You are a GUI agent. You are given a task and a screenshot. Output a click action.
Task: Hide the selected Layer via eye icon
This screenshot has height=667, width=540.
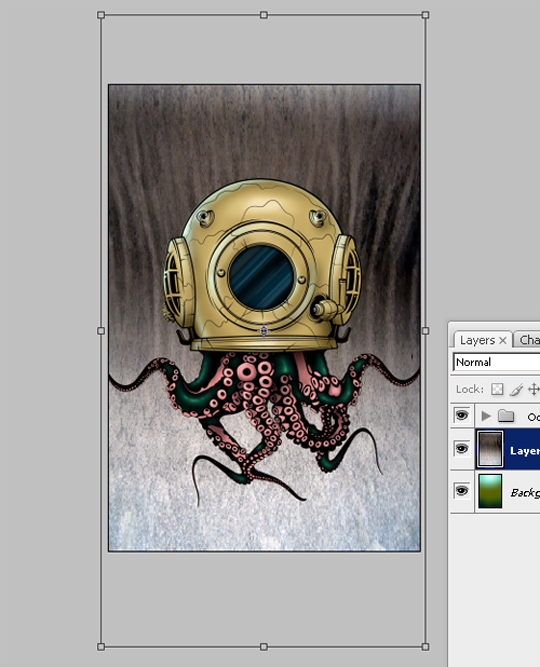462,448
